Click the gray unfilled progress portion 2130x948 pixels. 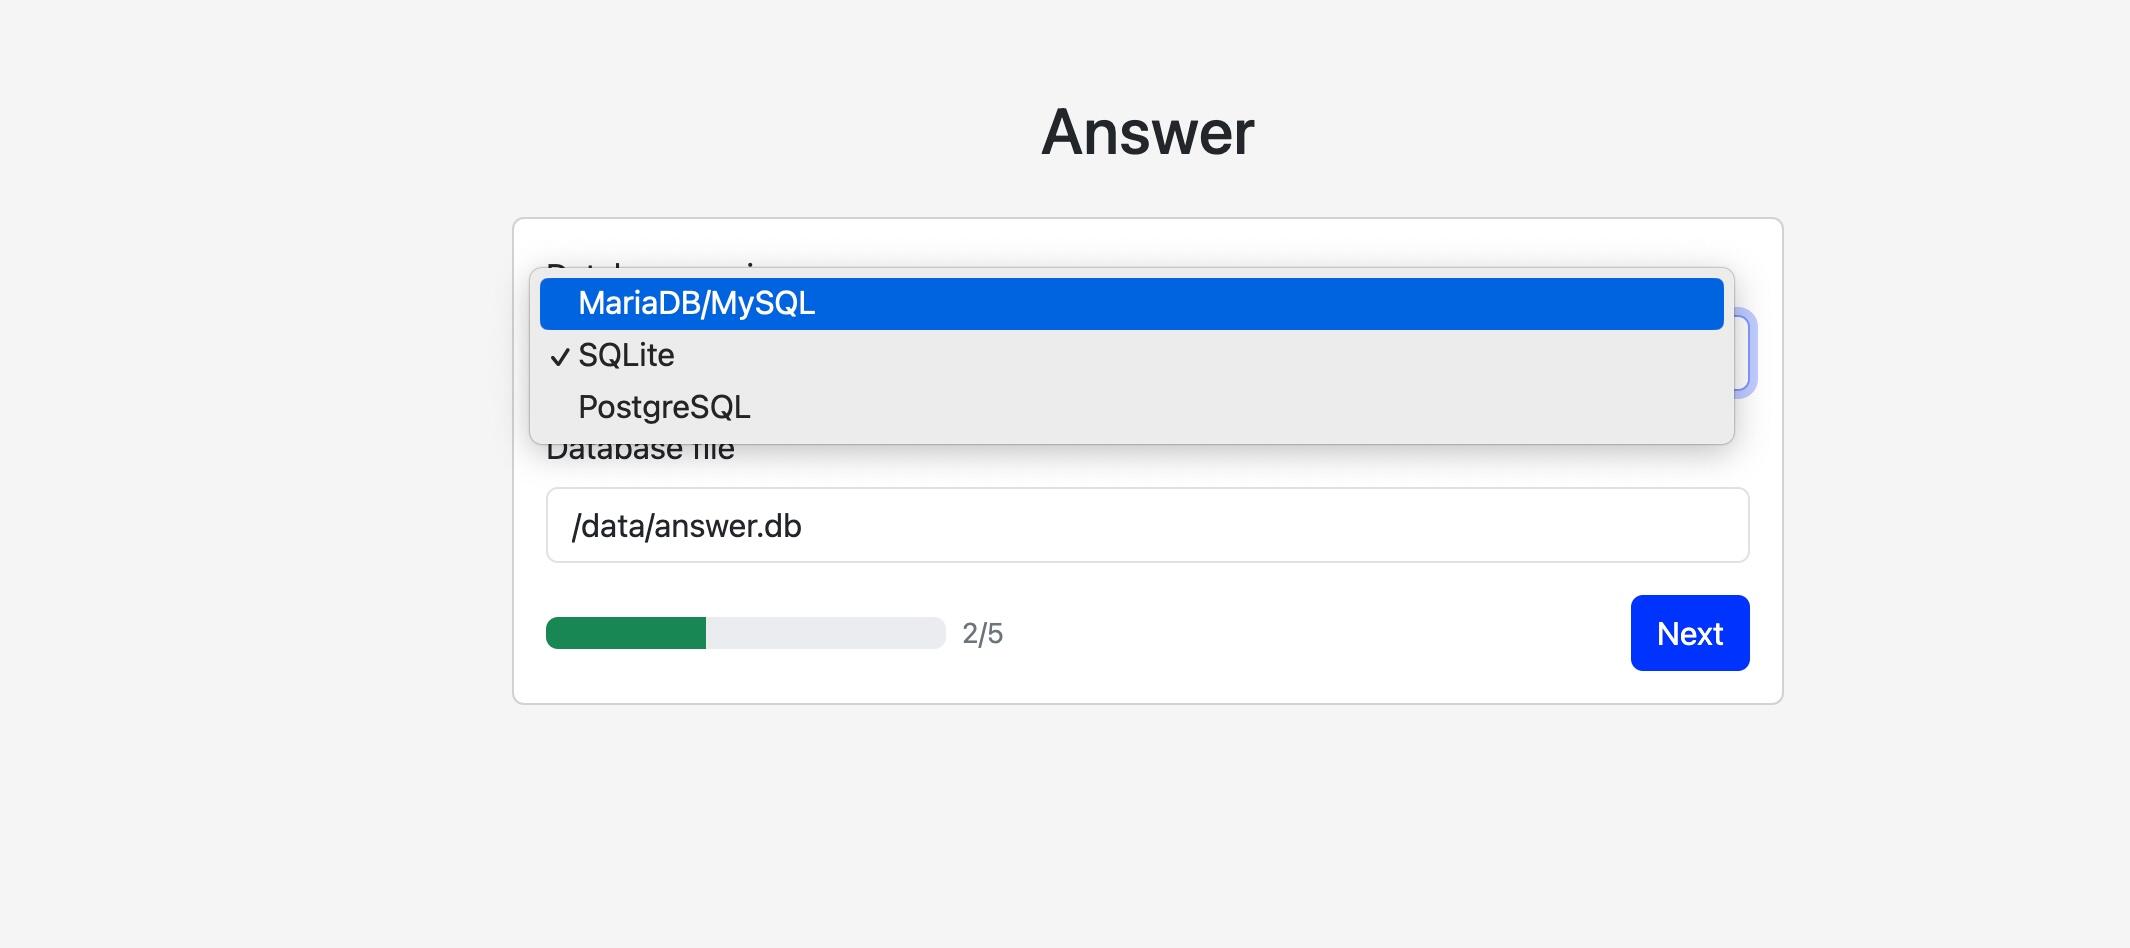825,633
